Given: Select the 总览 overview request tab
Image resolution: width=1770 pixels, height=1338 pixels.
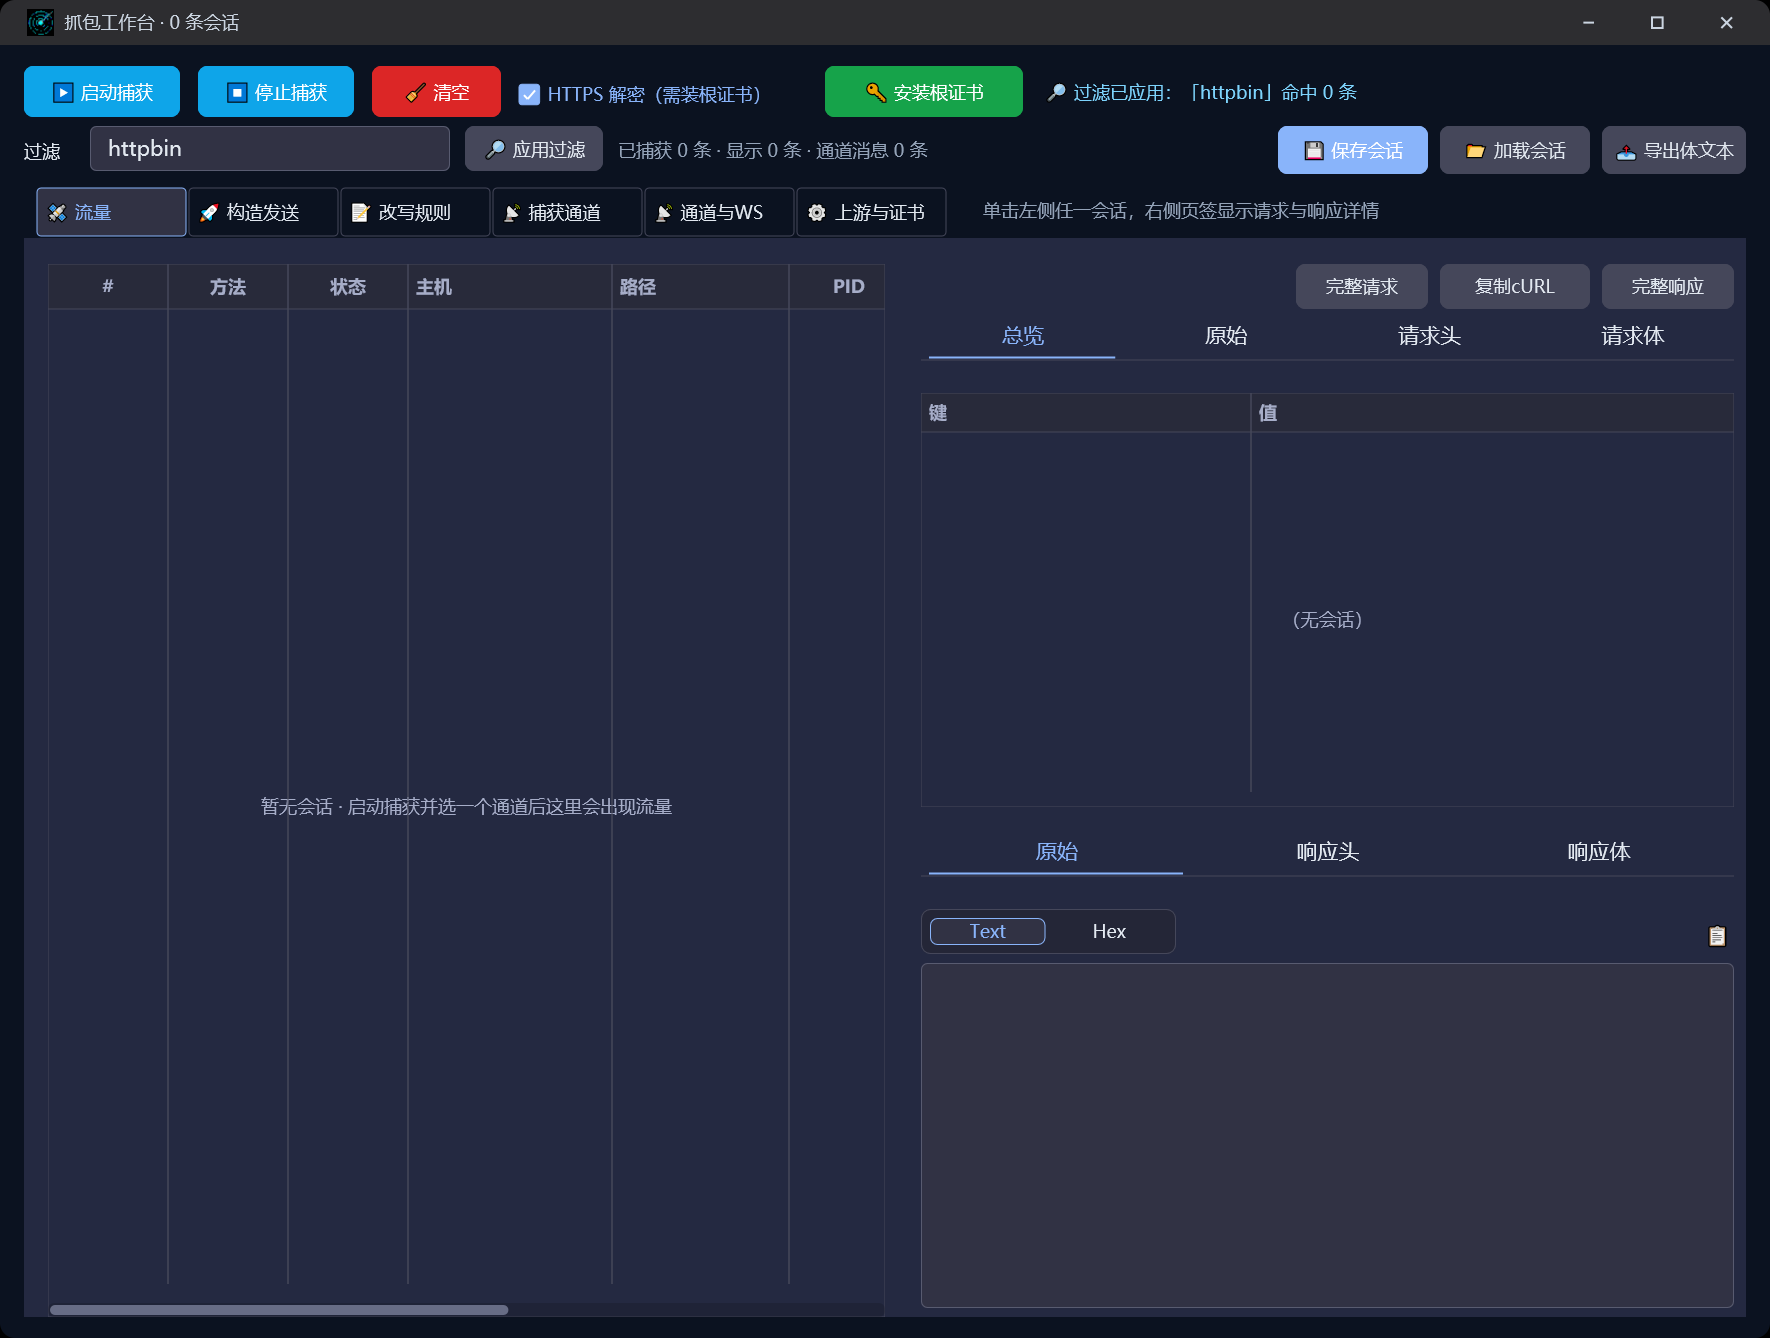Looking at the screenshot, I should 1022,336.
